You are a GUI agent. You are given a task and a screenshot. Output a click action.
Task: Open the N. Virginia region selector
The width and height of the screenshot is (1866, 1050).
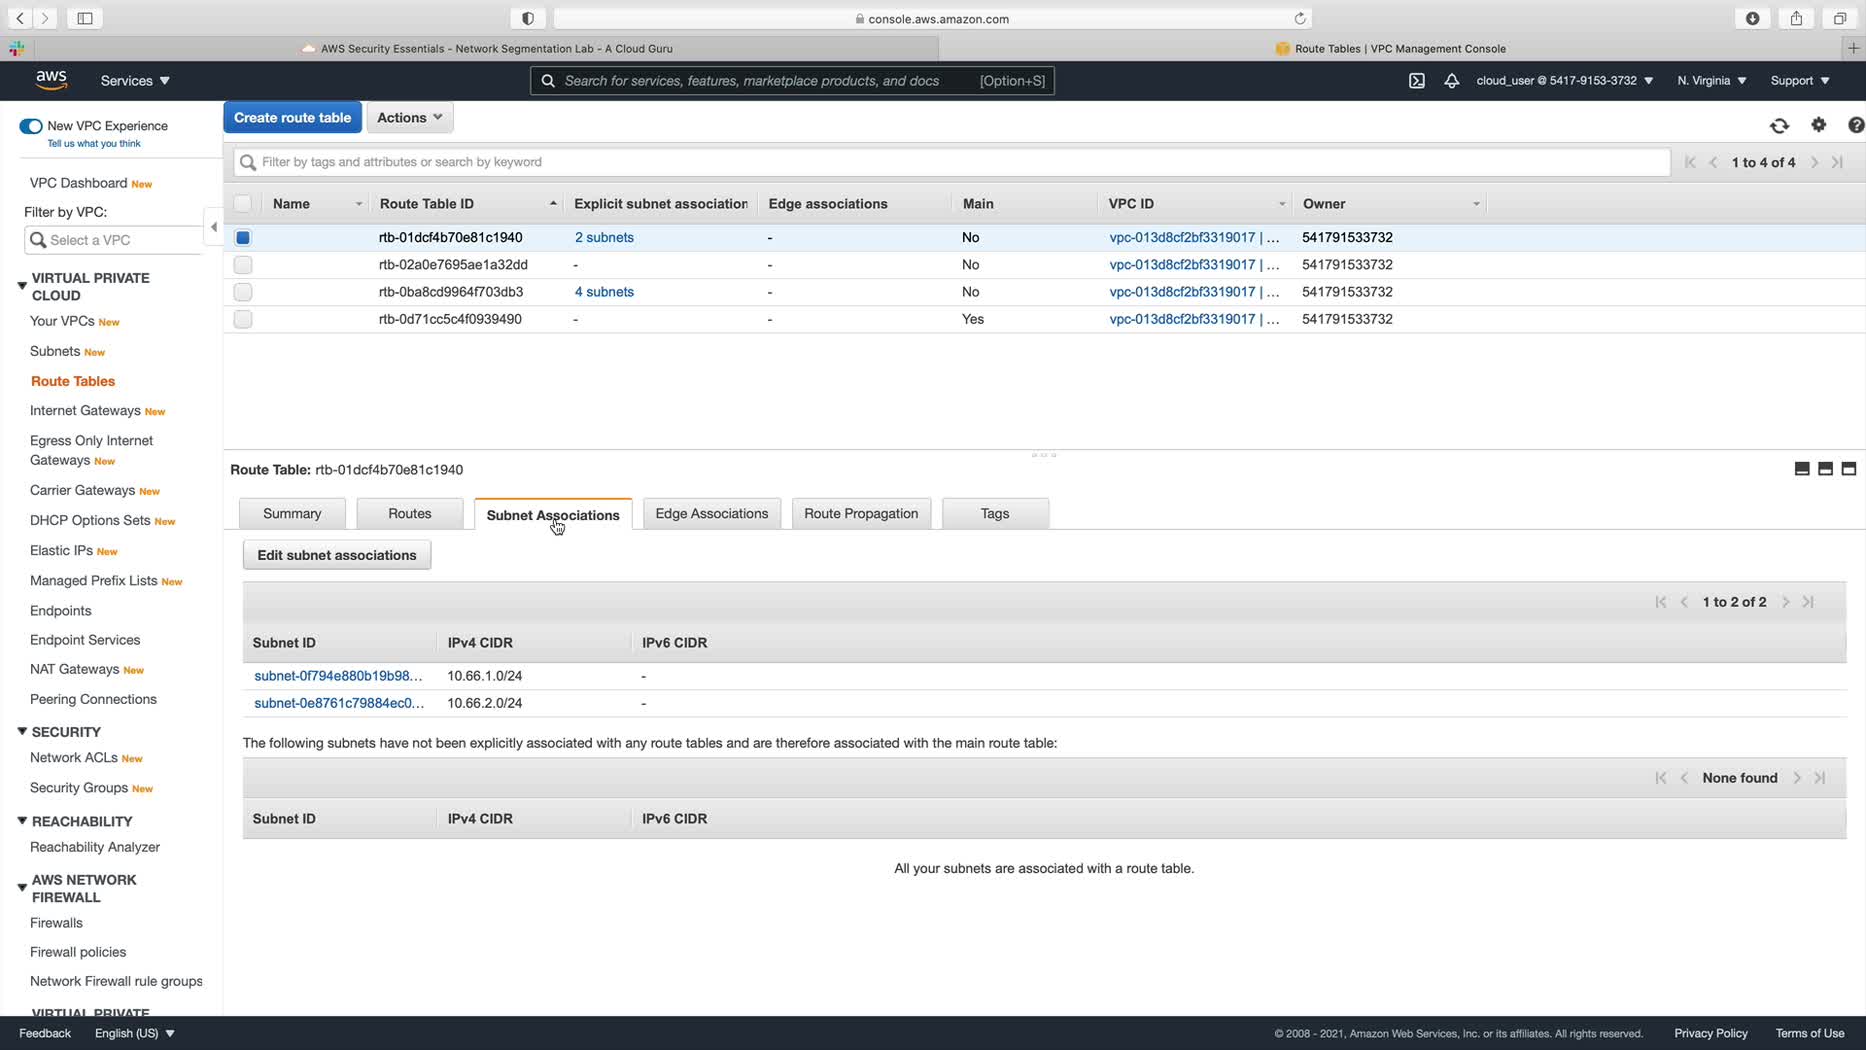[x=1712, y=81]
